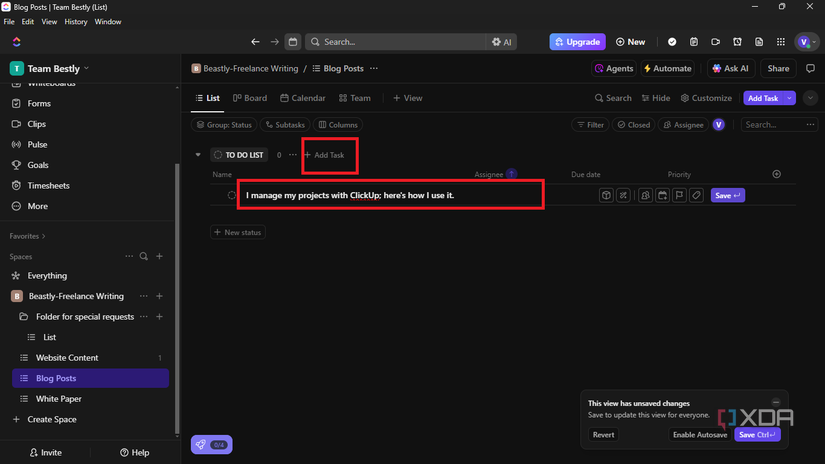The image size is (825, 464).
Task: Open the Team Bestly workspace dropdown
Action: pos(49,68)
